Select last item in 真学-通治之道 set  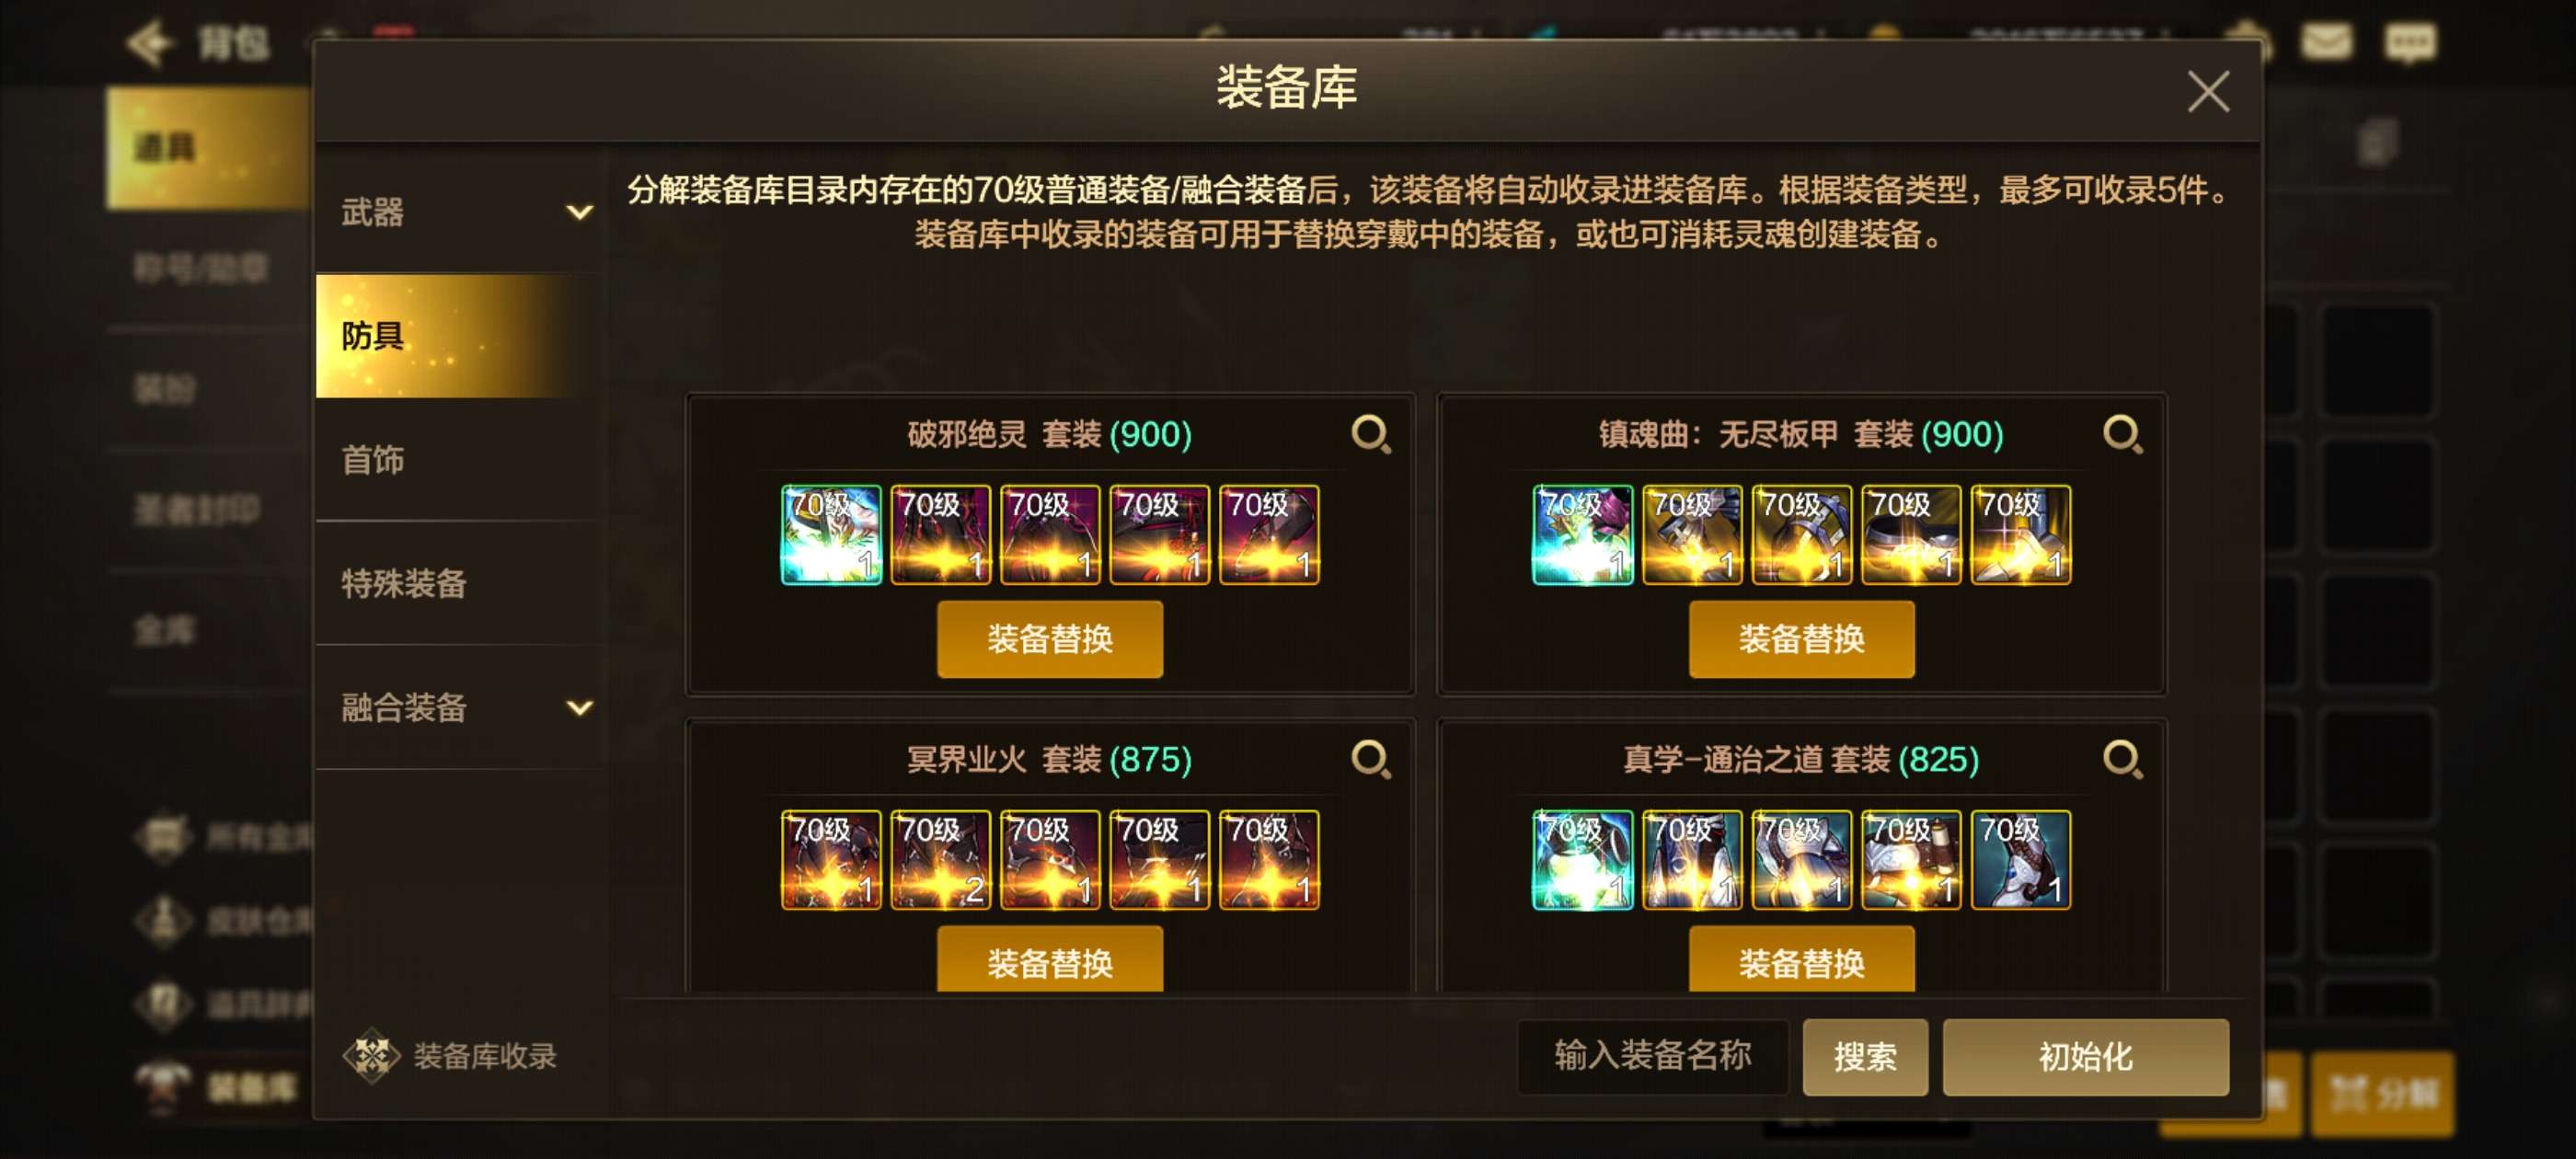(x=2020, y=860)
